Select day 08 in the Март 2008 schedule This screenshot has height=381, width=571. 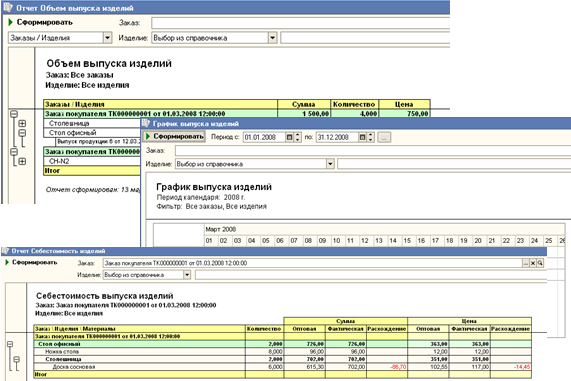[x=308, y=240]
